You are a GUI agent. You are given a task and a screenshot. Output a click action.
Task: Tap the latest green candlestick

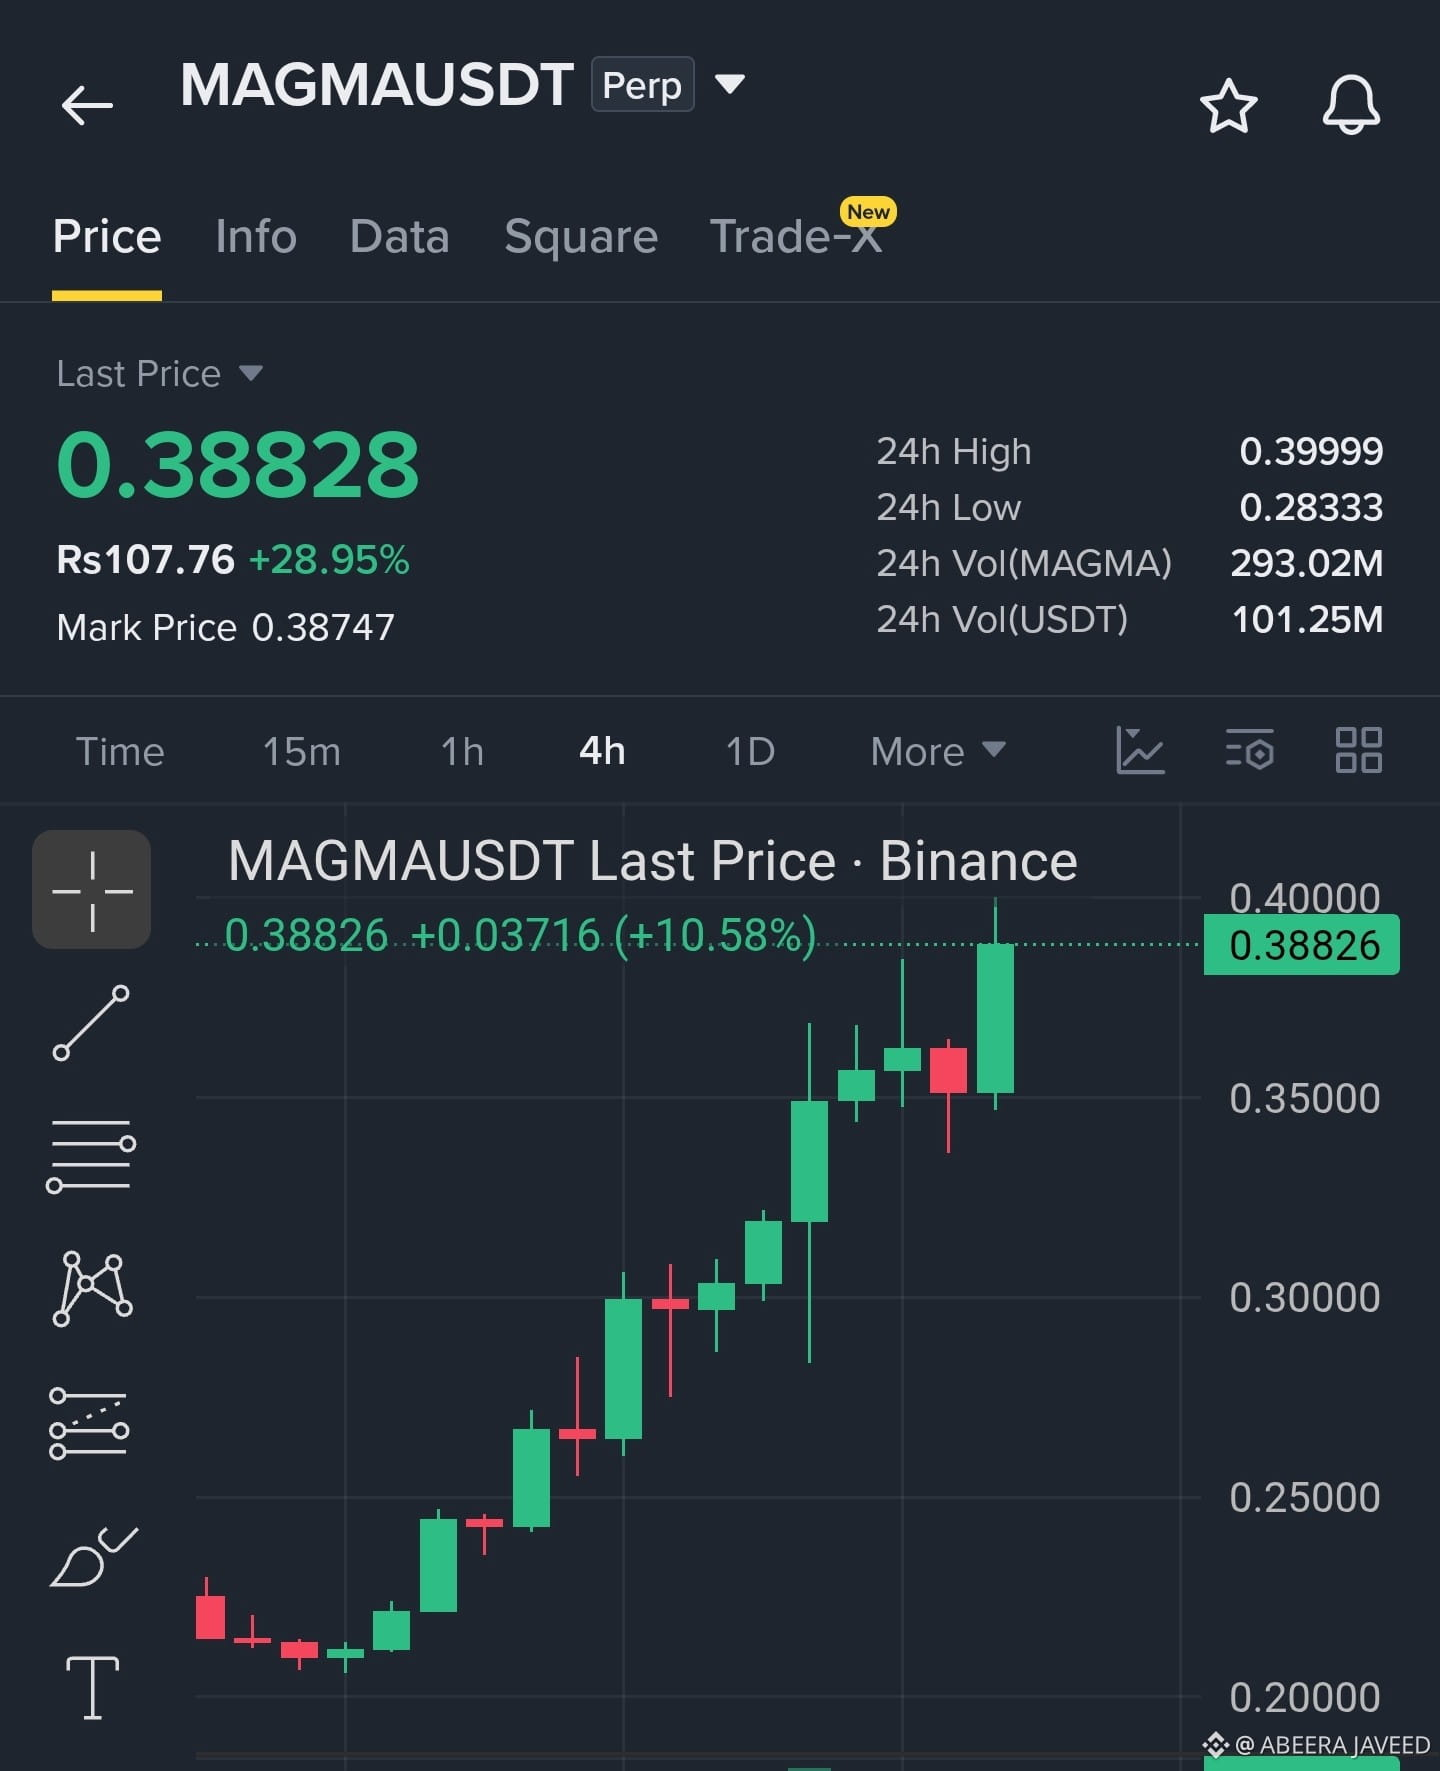click(x=995, y=1018)
